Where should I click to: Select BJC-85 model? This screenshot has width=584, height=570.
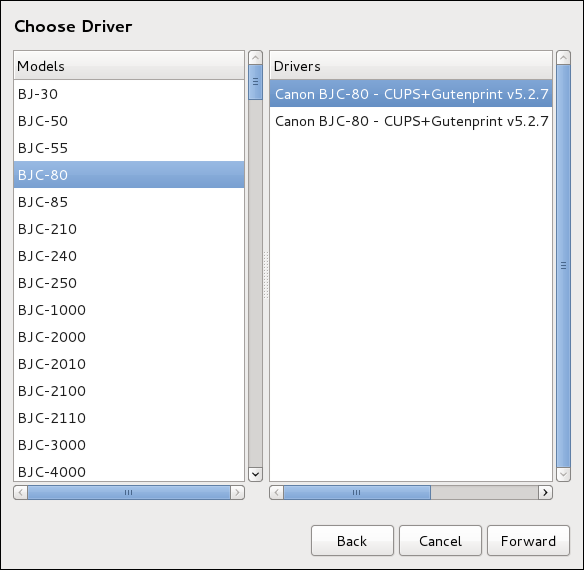(129, 202)
